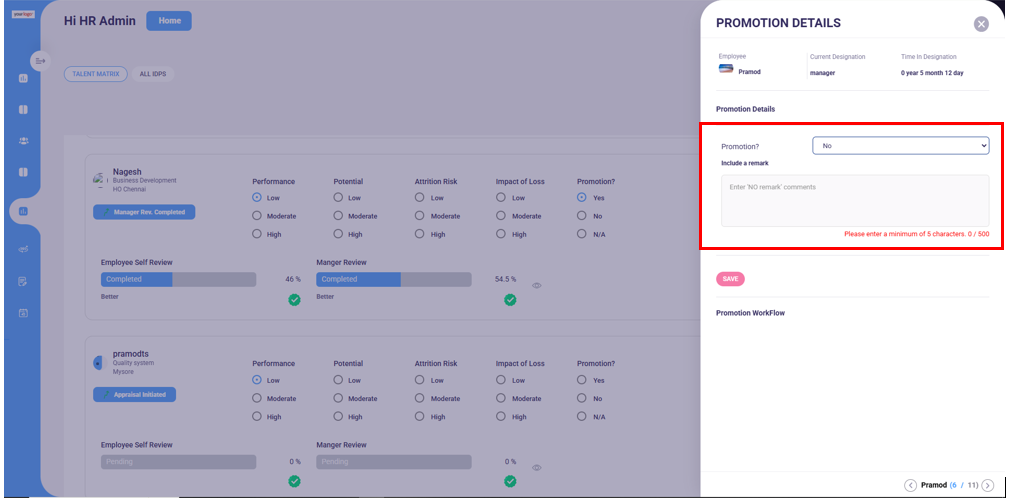1010x498 pixels.
Task: Click Nagesh's Manager Rev. Completed status button
Action: [x=144, y=212]
